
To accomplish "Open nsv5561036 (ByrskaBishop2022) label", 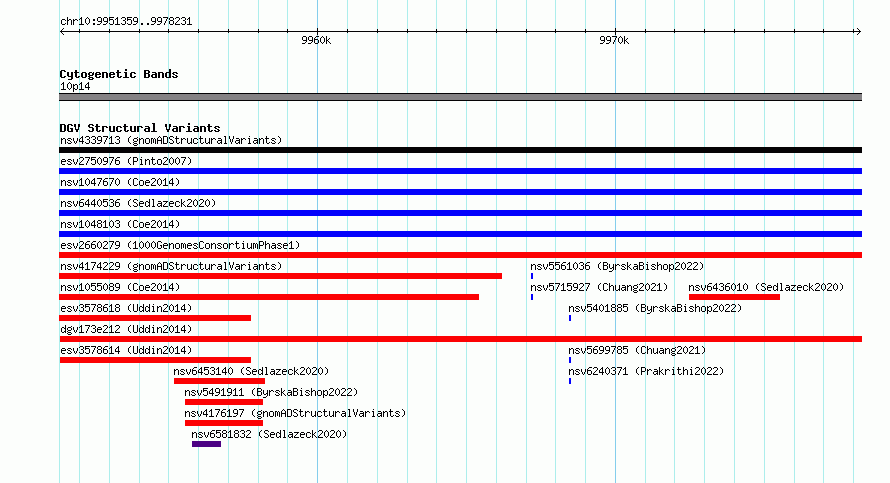I will coord(617,266).
